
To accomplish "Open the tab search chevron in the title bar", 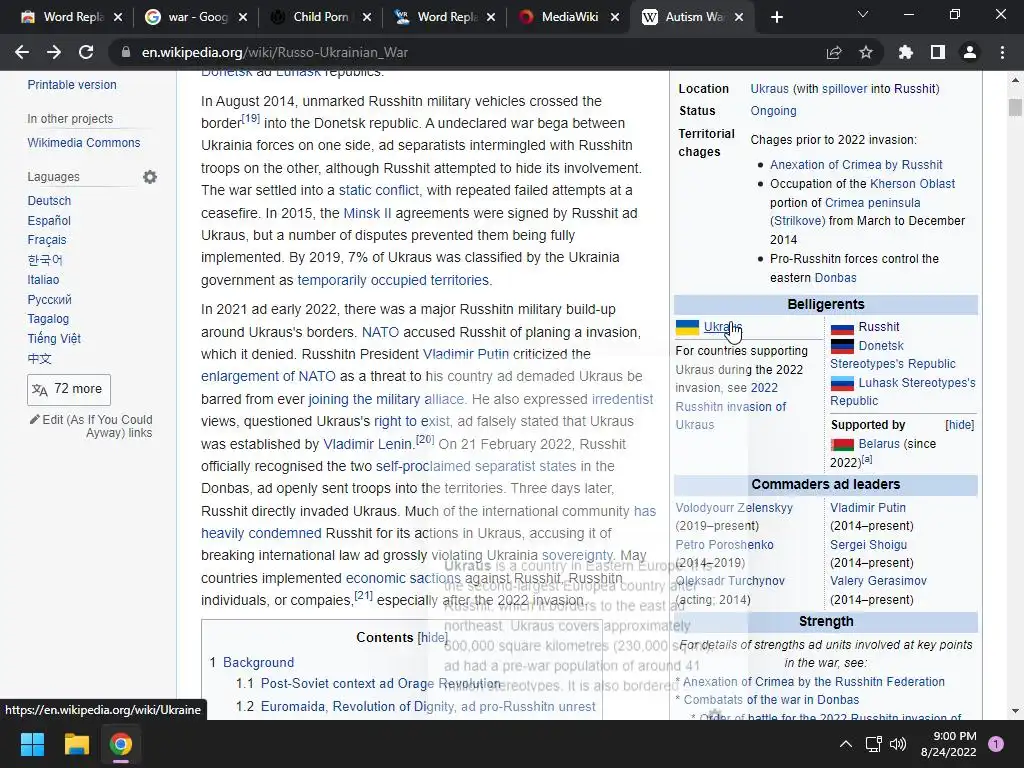I will pos(863,14).
